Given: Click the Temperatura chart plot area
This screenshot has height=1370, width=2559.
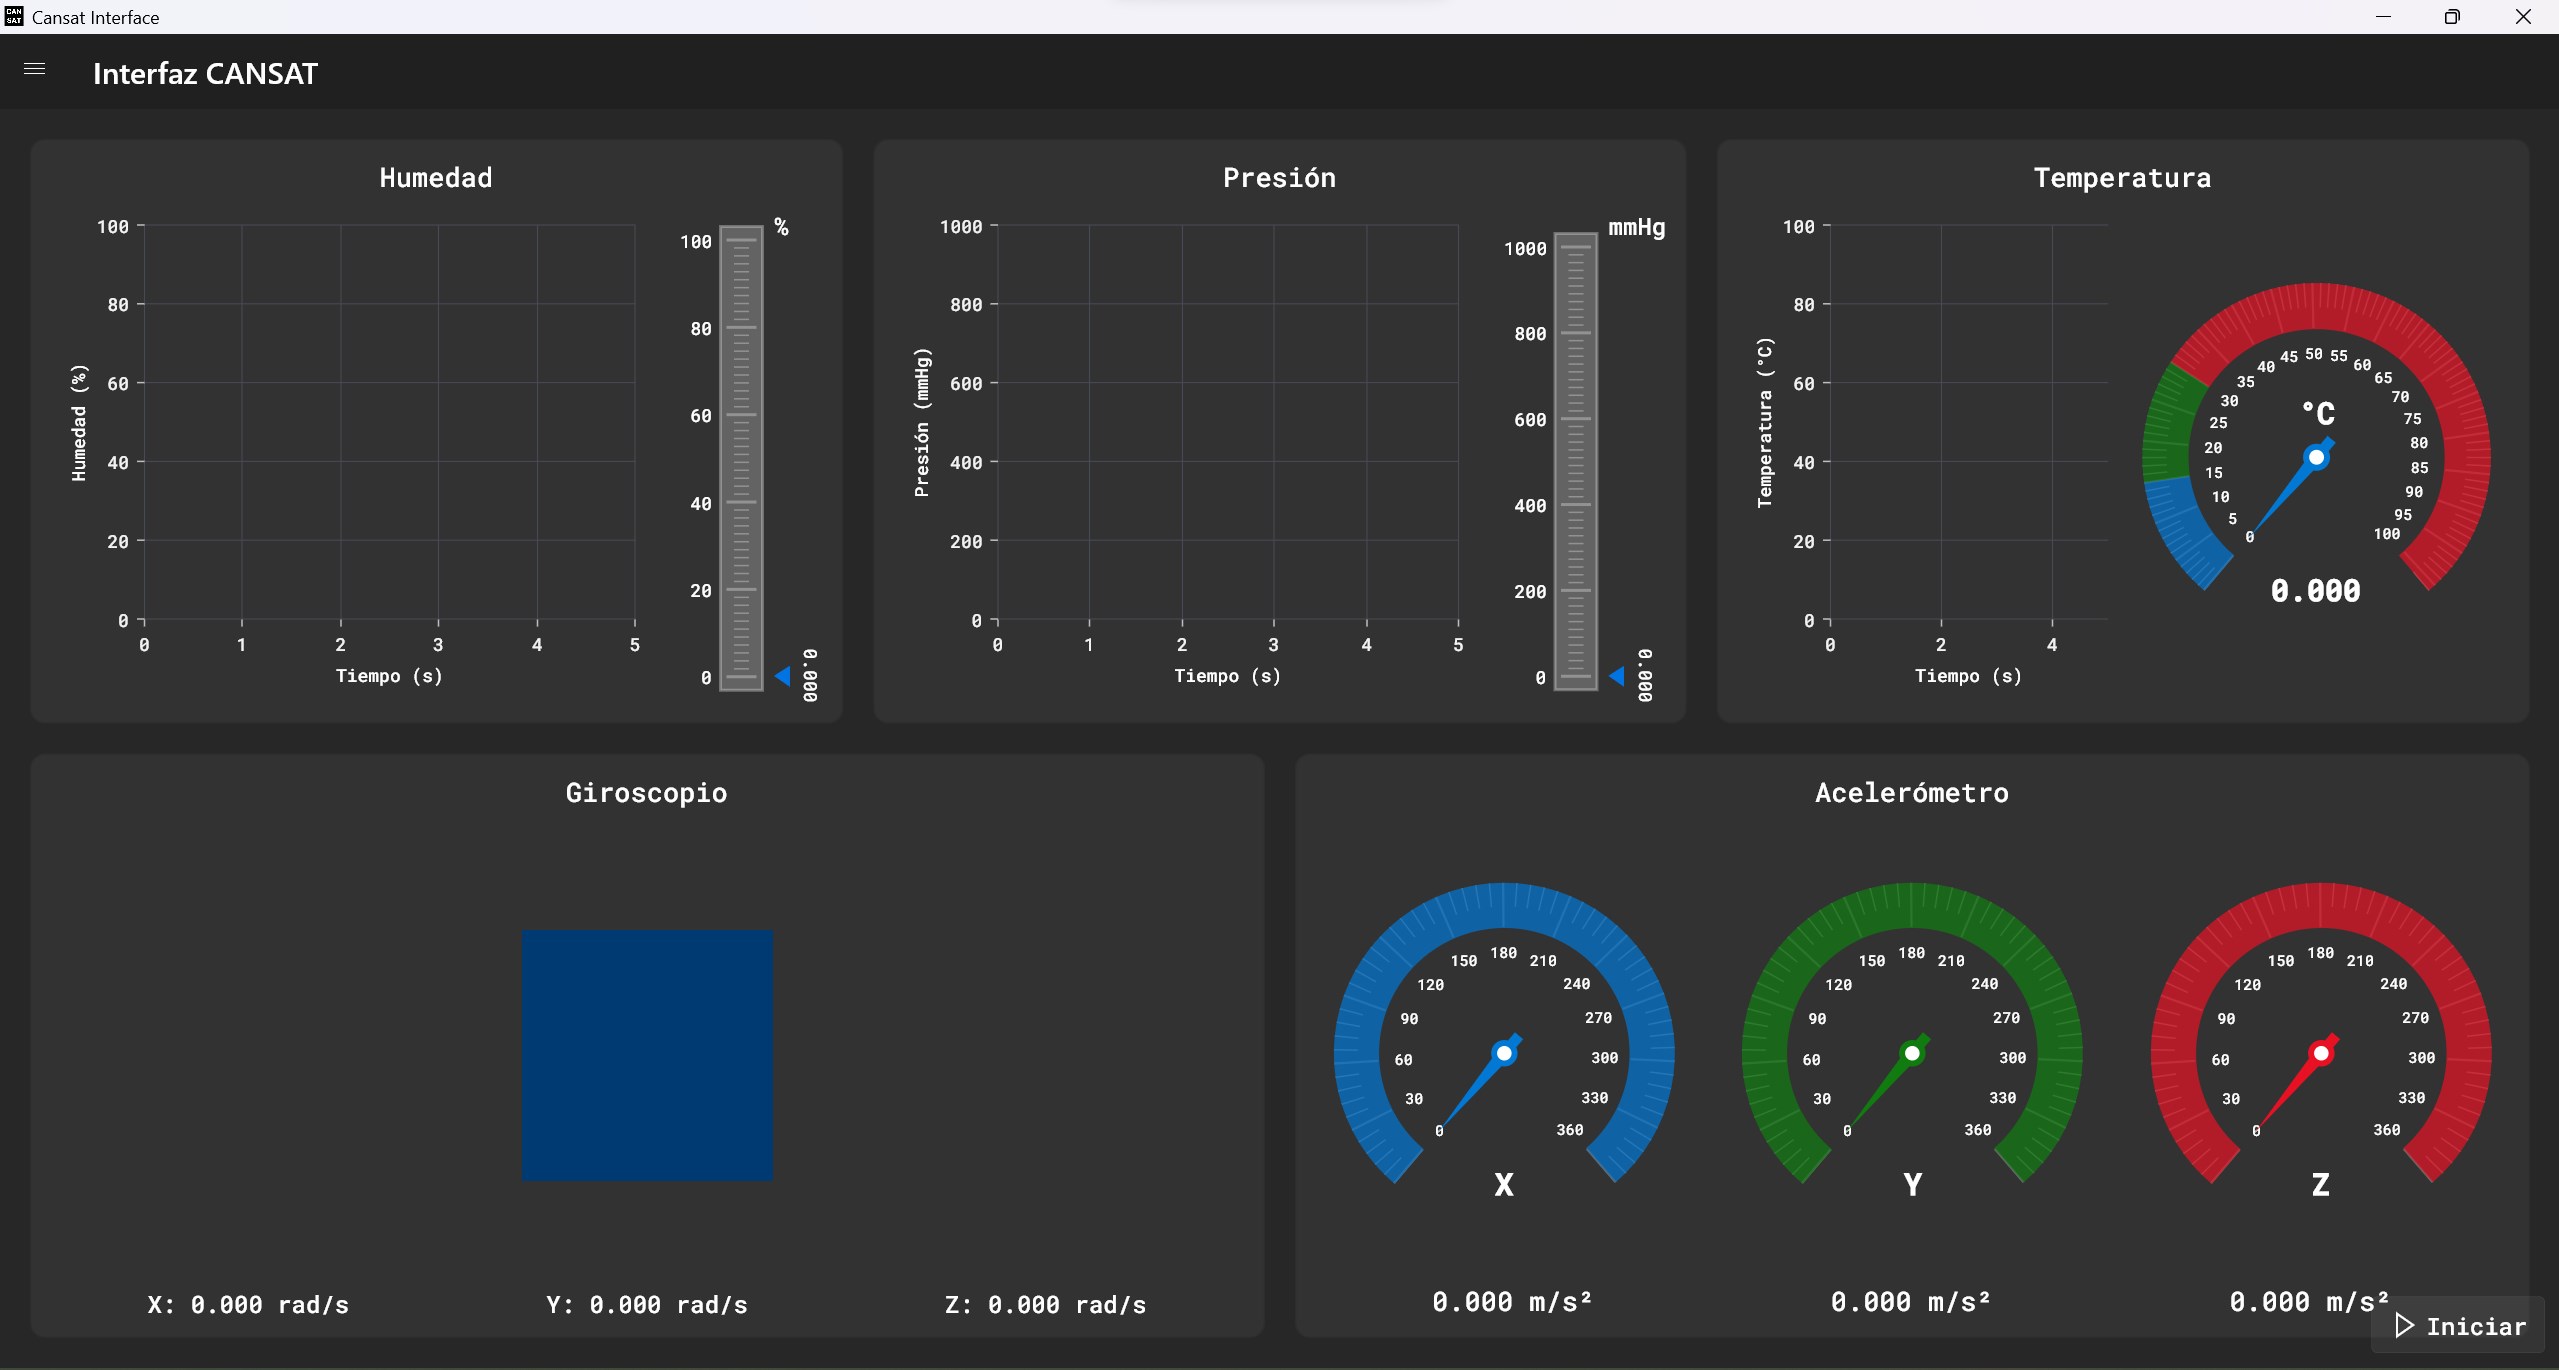Looking at the screenshot, I should pyautogui.click(x=1967, y=422).
